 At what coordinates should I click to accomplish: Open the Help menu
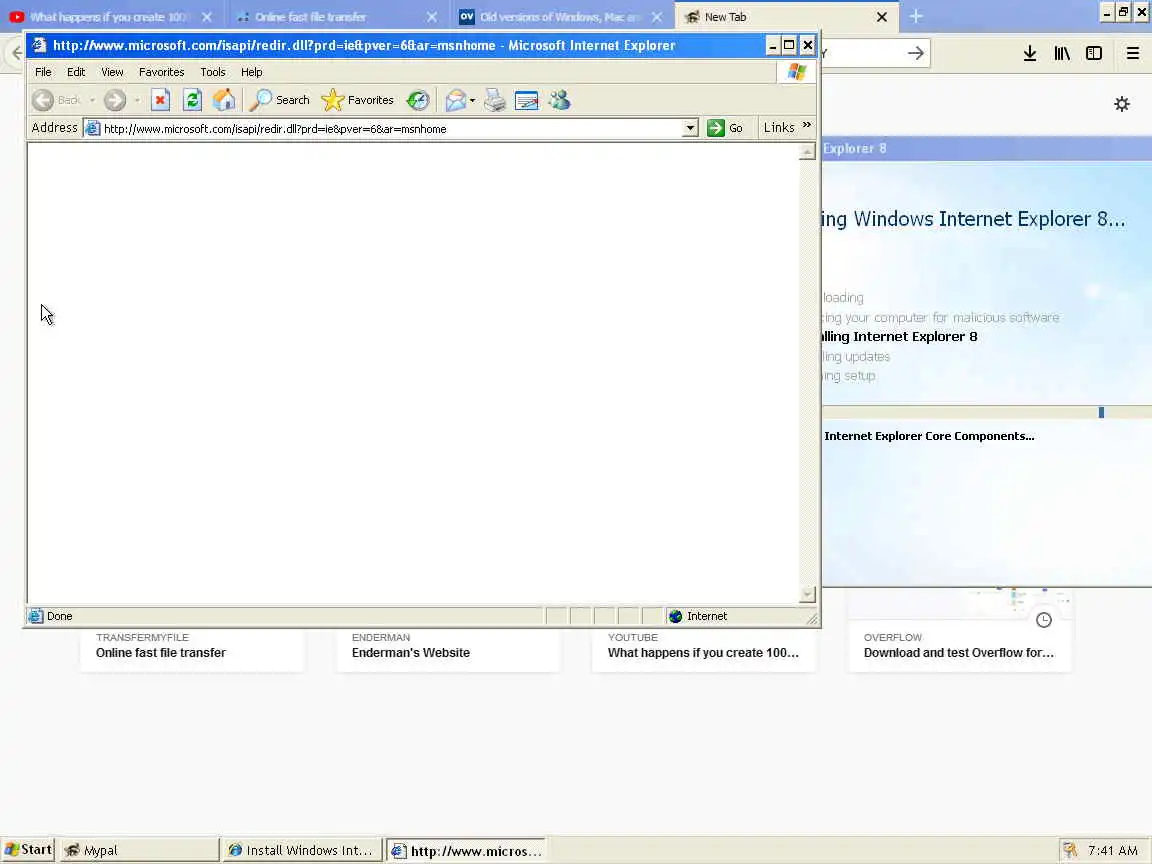point(251,72)
